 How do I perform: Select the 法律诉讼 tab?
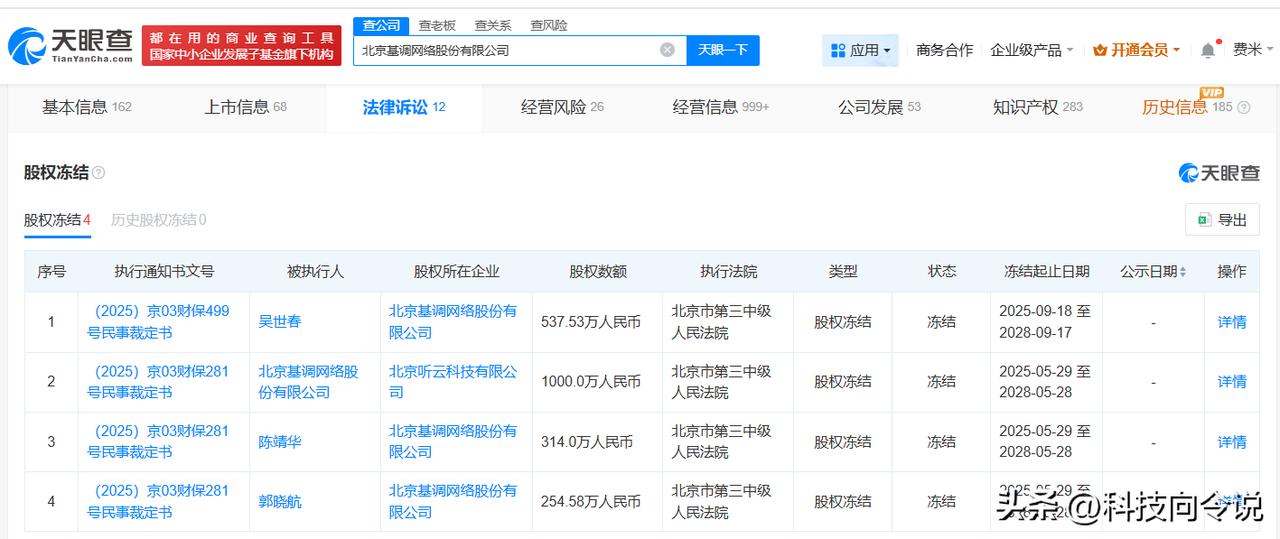tap(404, 107)
